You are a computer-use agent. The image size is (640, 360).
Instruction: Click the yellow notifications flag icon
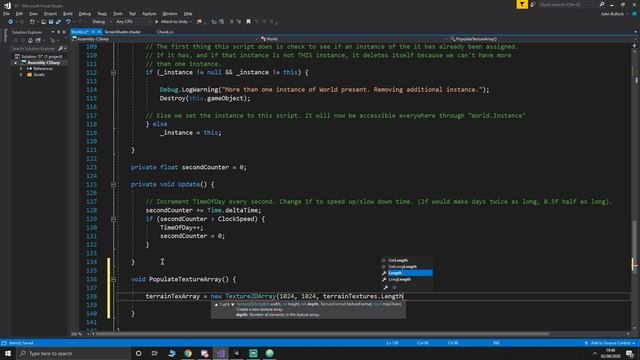tap(522, 4)
